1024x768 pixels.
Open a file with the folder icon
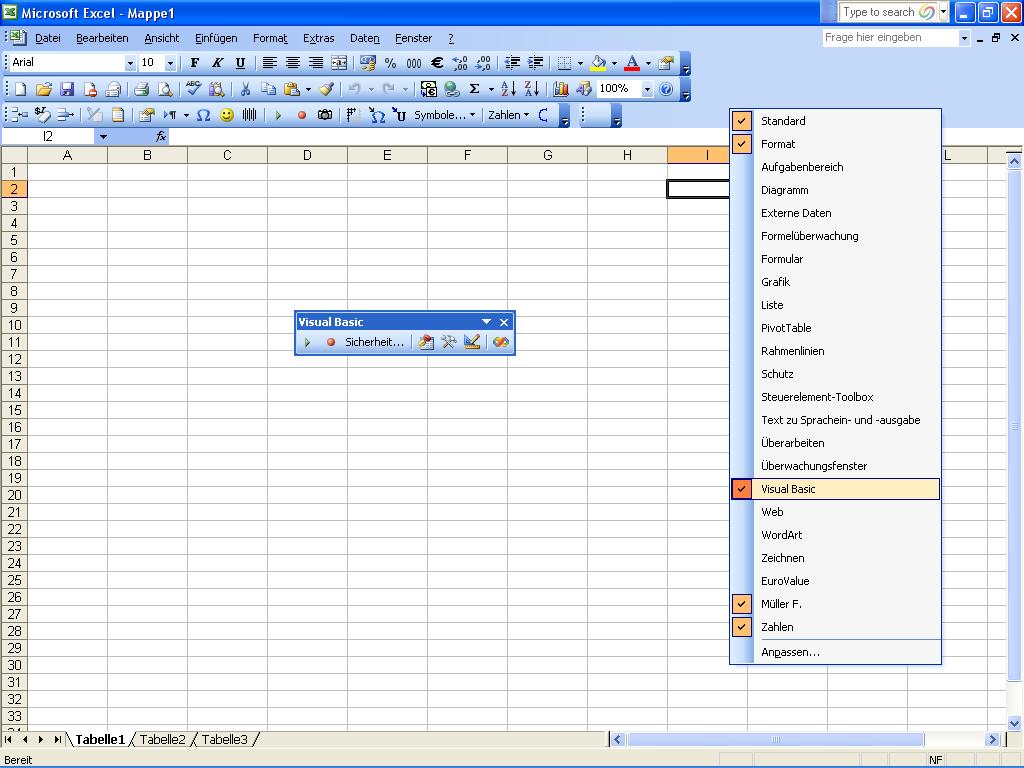[44, 89]
